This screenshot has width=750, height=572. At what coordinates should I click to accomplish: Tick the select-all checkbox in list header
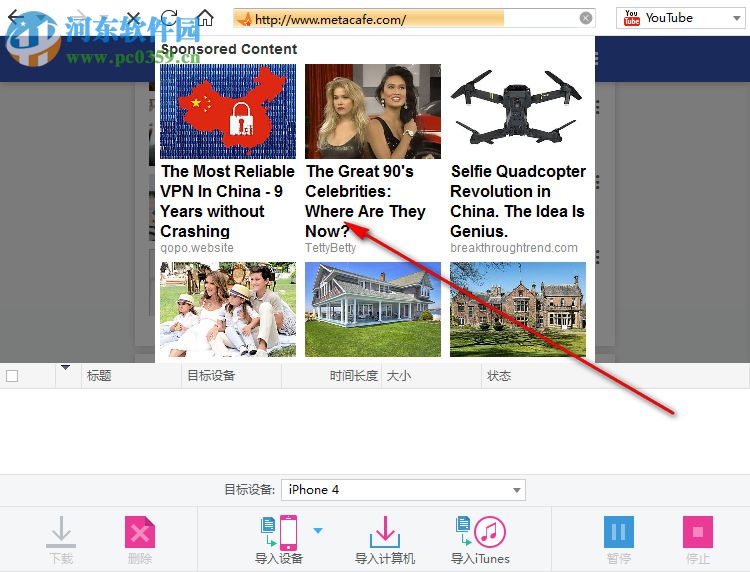click(12, 376)
